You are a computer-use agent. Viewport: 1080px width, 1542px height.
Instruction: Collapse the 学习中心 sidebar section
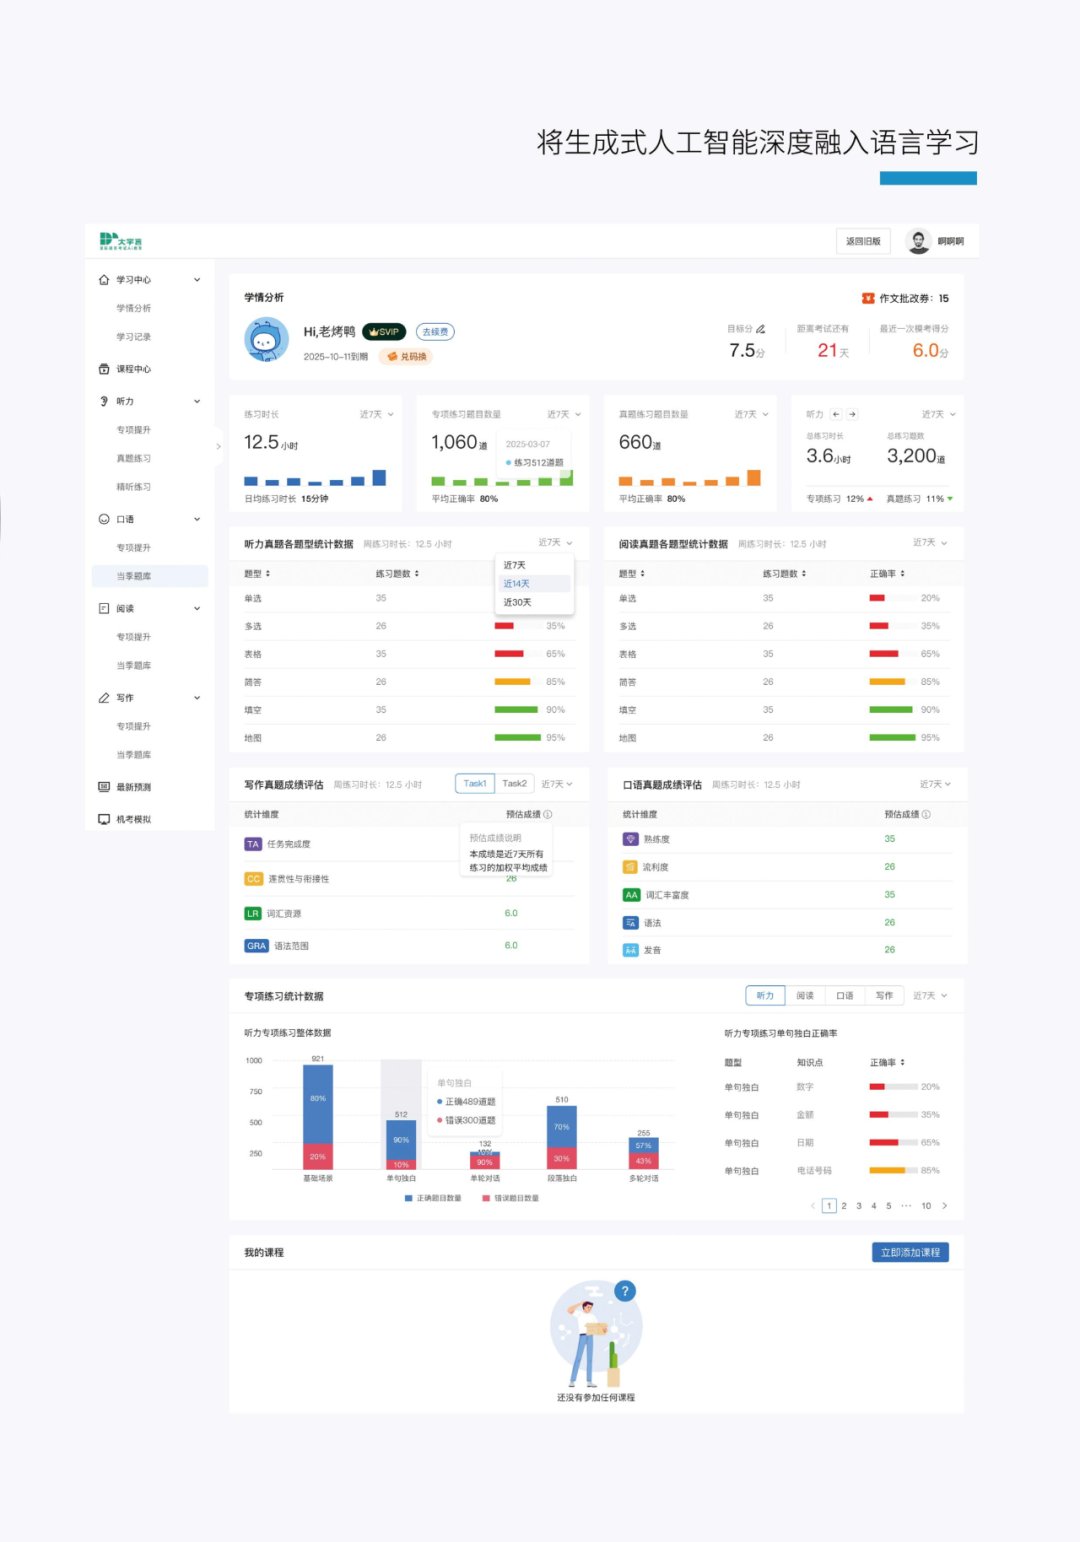coord(197,280)
